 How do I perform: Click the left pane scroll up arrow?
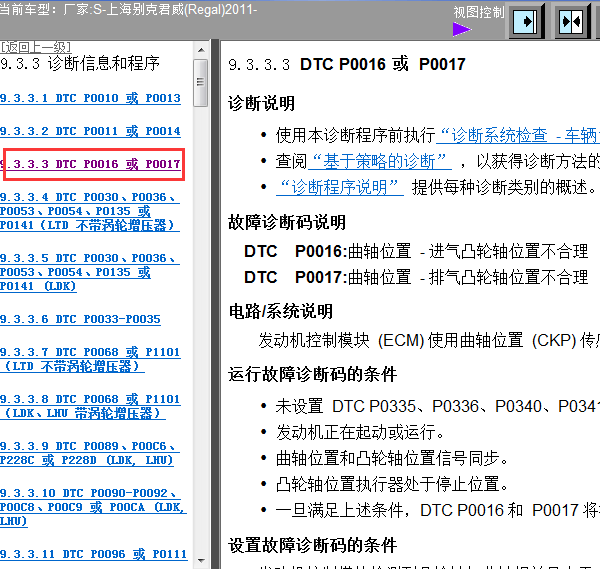pos(201,50)
